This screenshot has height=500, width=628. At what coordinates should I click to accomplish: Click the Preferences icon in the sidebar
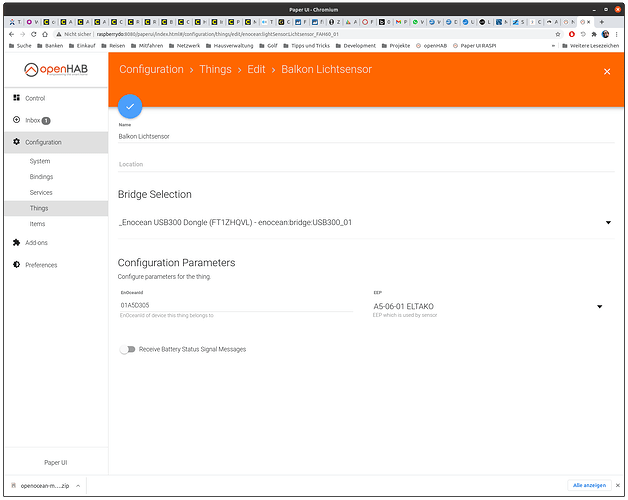click(x=16, y=265)
